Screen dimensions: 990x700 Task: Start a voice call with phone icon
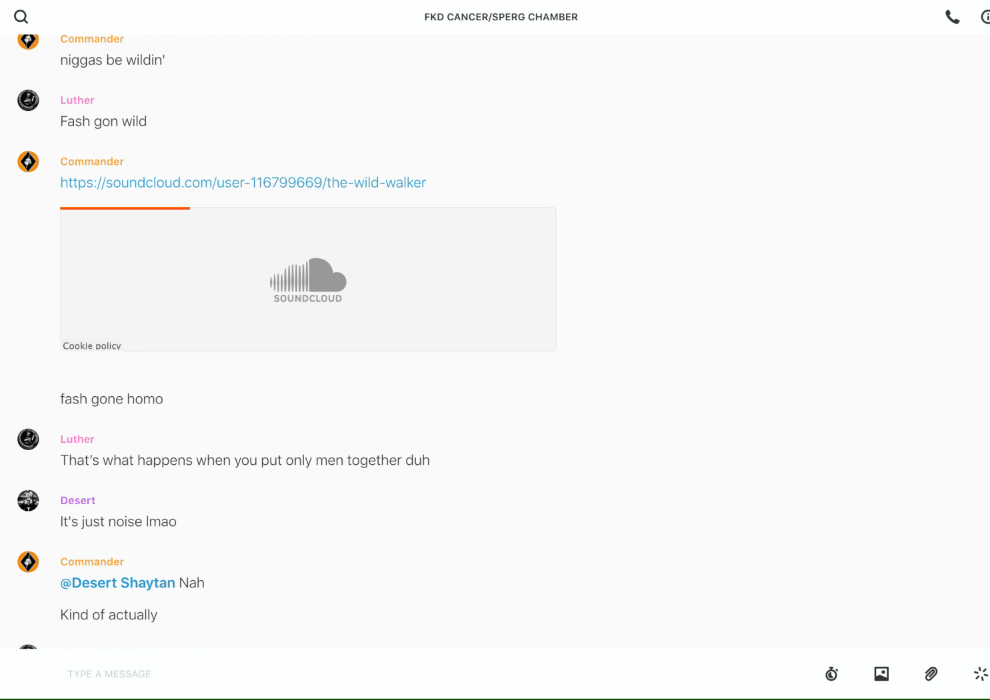click(952, 17)
